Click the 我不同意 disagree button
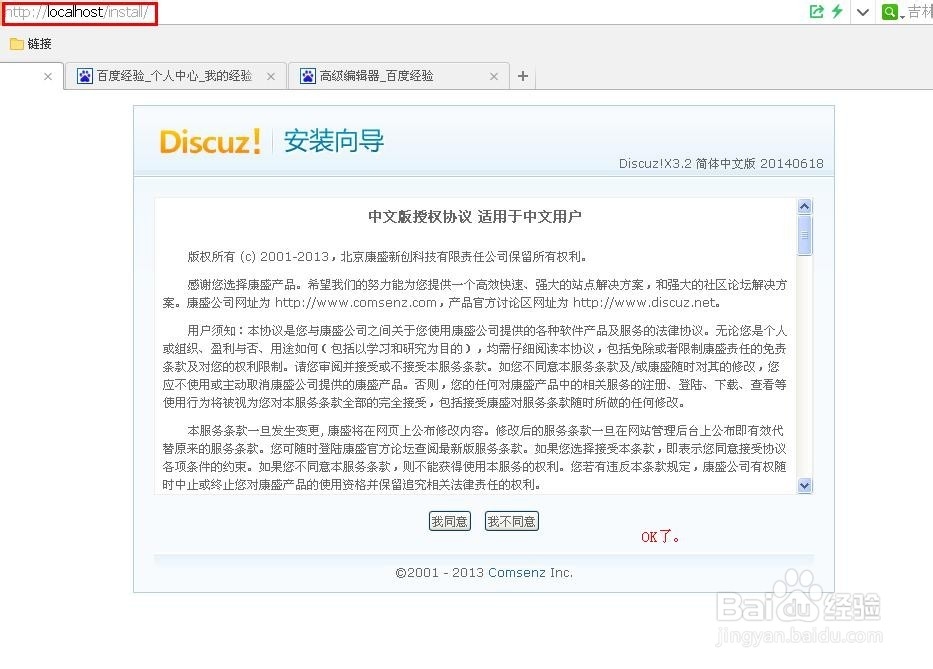 511,521
